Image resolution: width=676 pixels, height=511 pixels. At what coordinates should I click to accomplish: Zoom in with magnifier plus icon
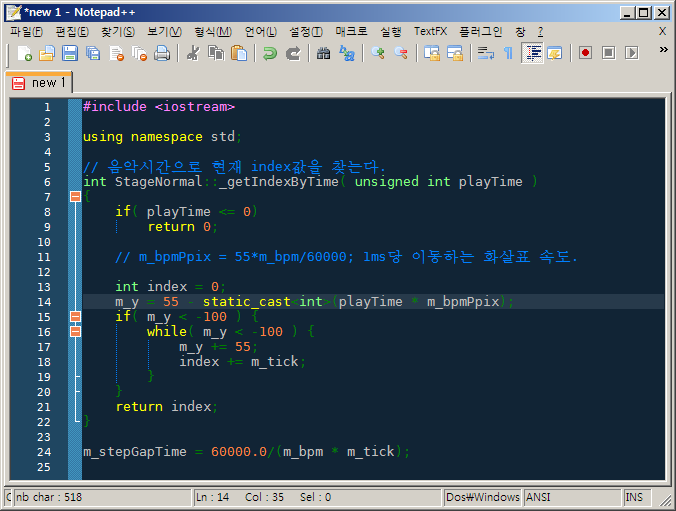click(378, 53)
